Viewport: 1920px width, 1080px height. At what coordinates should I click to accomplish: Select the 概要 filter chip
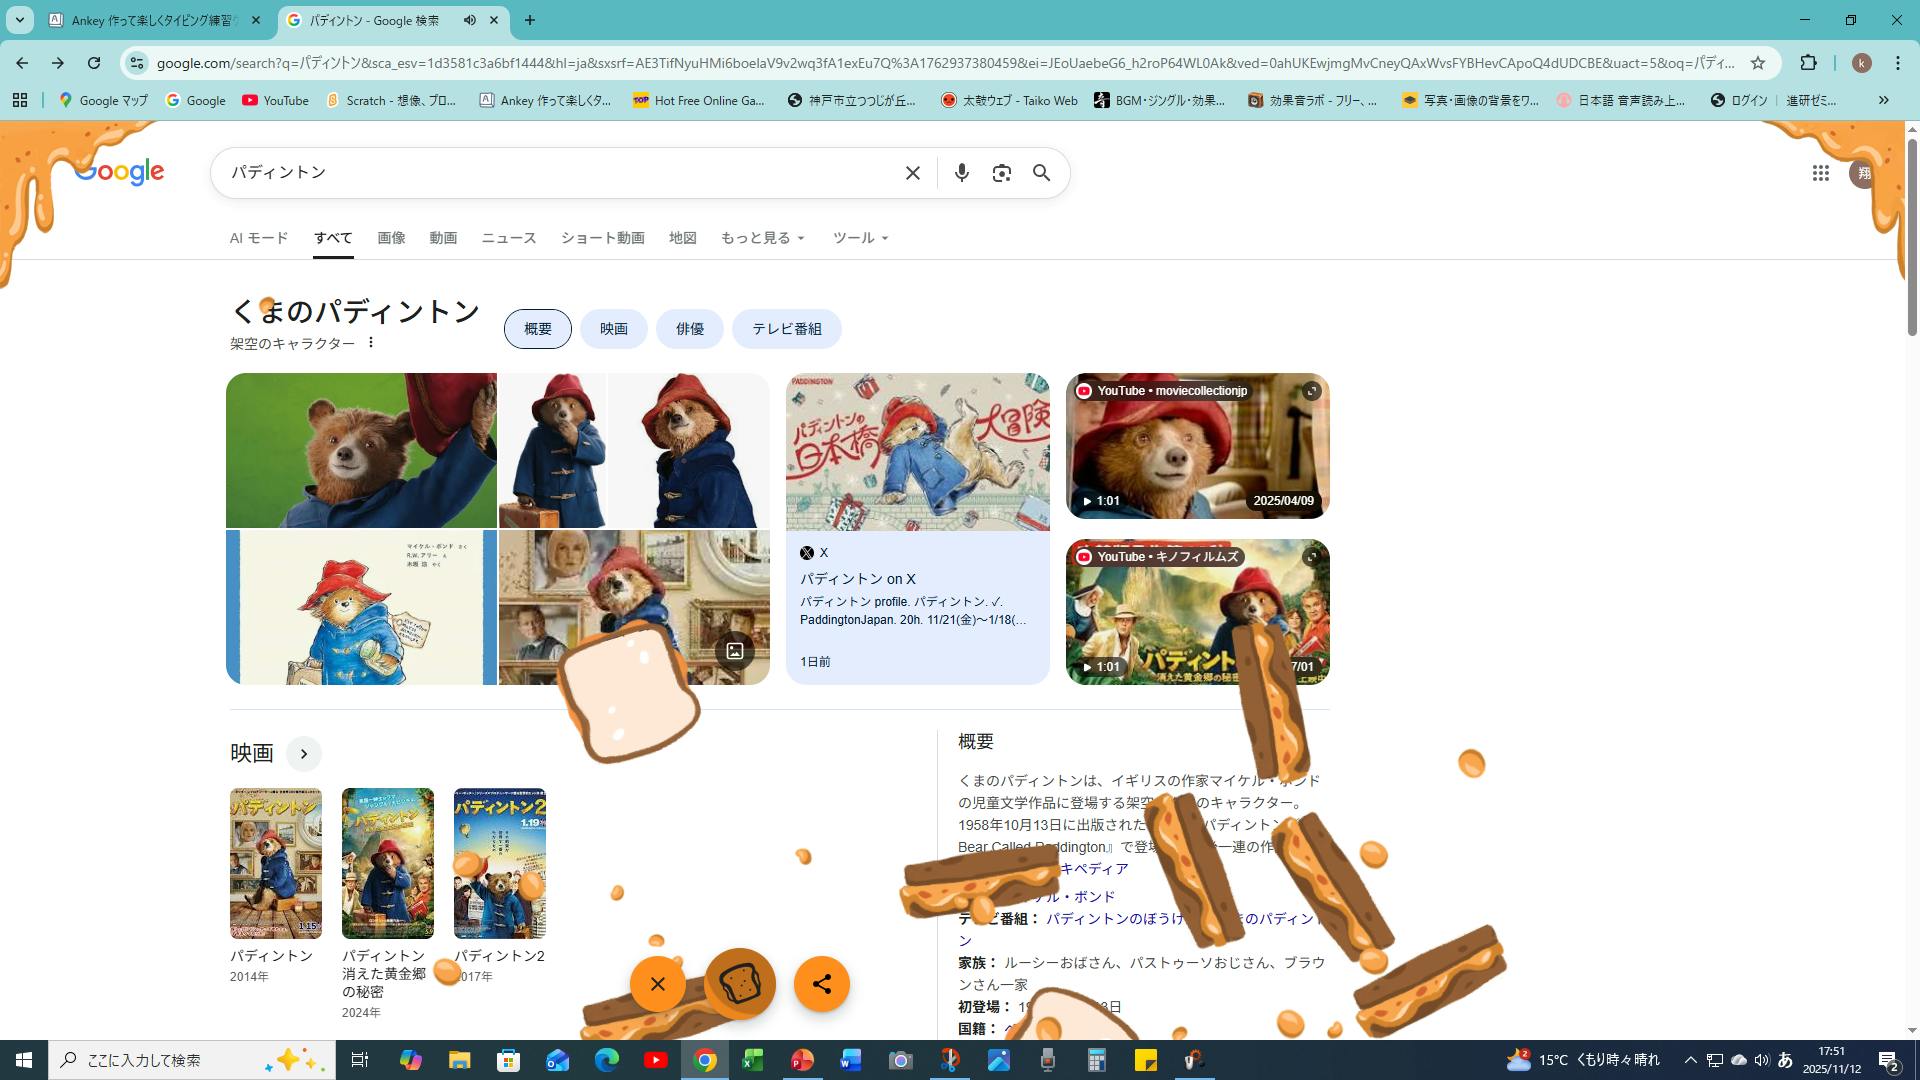[x=538, y=329]
